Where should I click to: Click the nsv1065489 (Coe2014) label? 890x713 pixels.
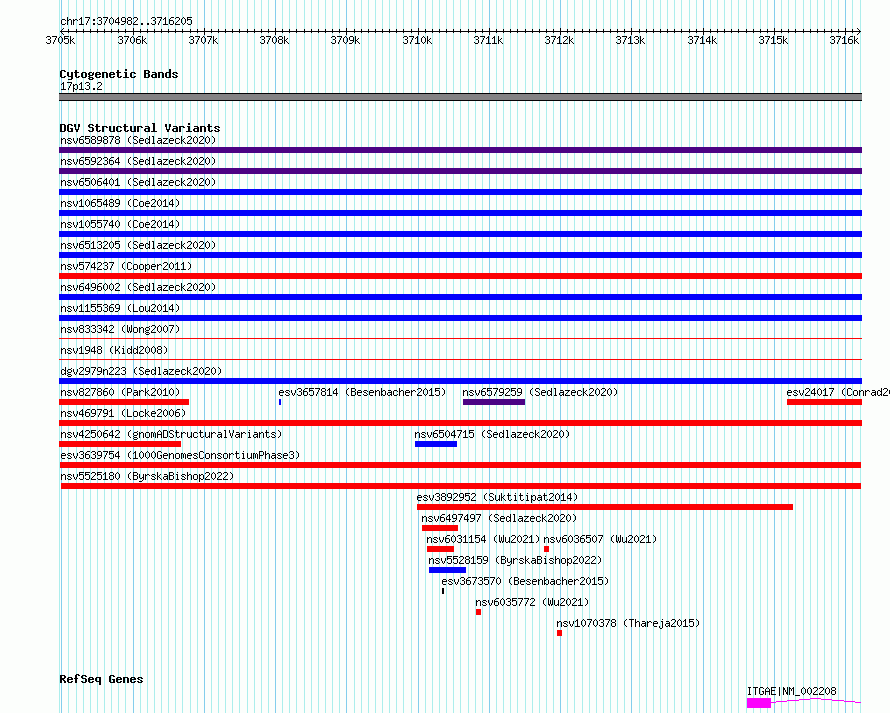pyautogui.click(x=120, y=203)
